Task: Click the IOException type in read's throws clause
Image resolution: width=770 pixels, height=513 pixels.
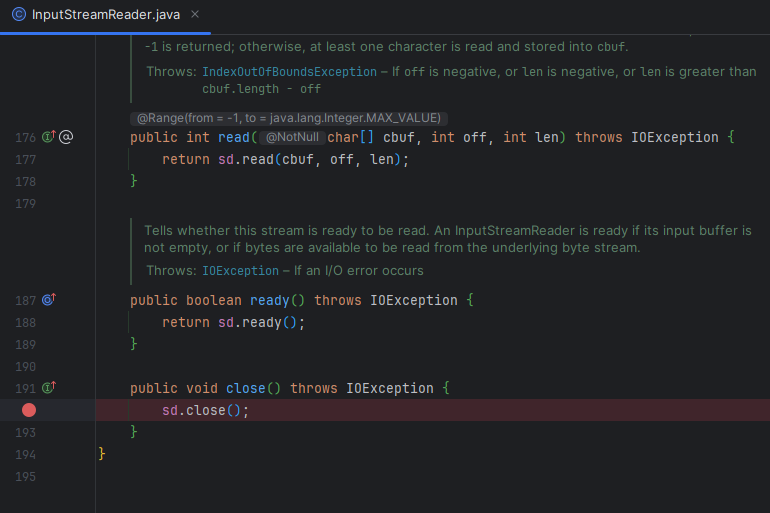Action: pyautogui.click(x=674, y=137)
